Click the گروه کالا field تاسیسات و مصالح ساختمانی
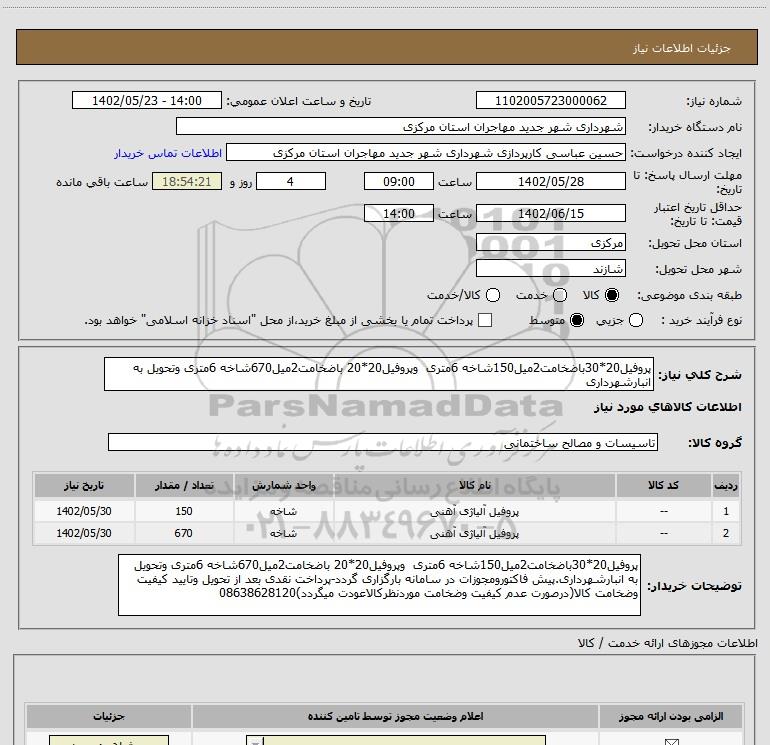Viewport: 770px width, 745px height. coord(383,442)
